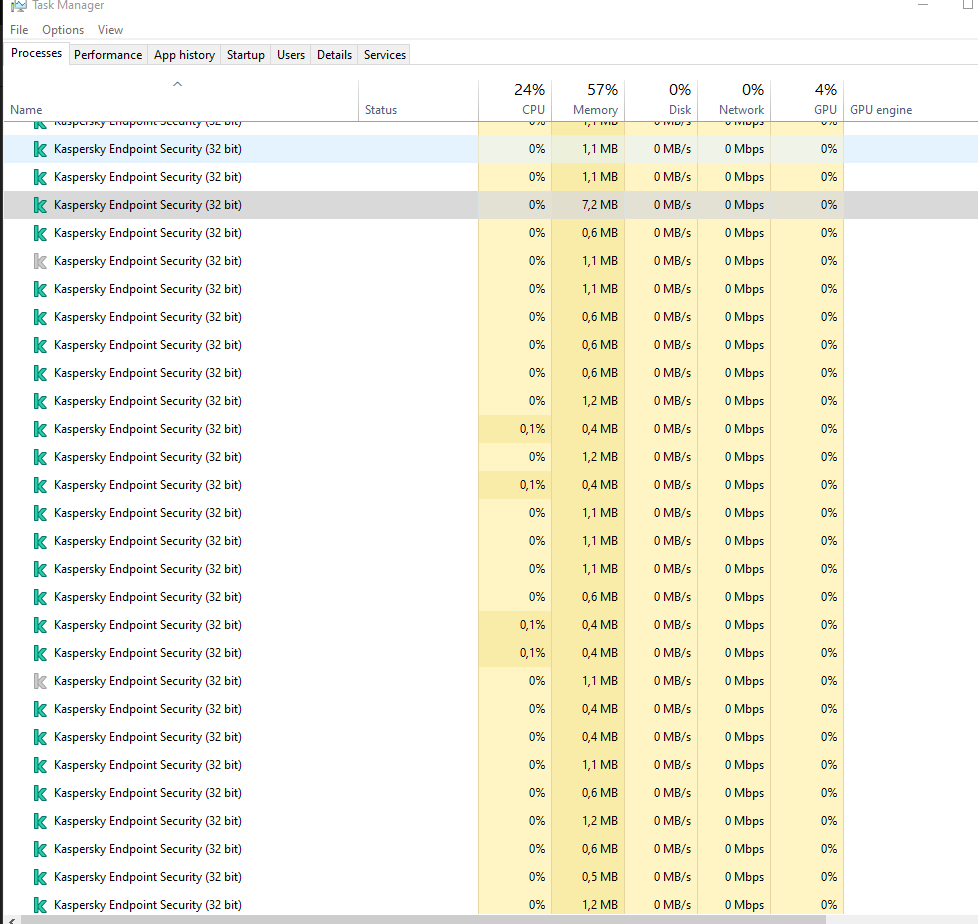Click the GPU 0% cell in 0,5 MB row
The width and height of the screenshot is (978, 924).
click(807, 877)
